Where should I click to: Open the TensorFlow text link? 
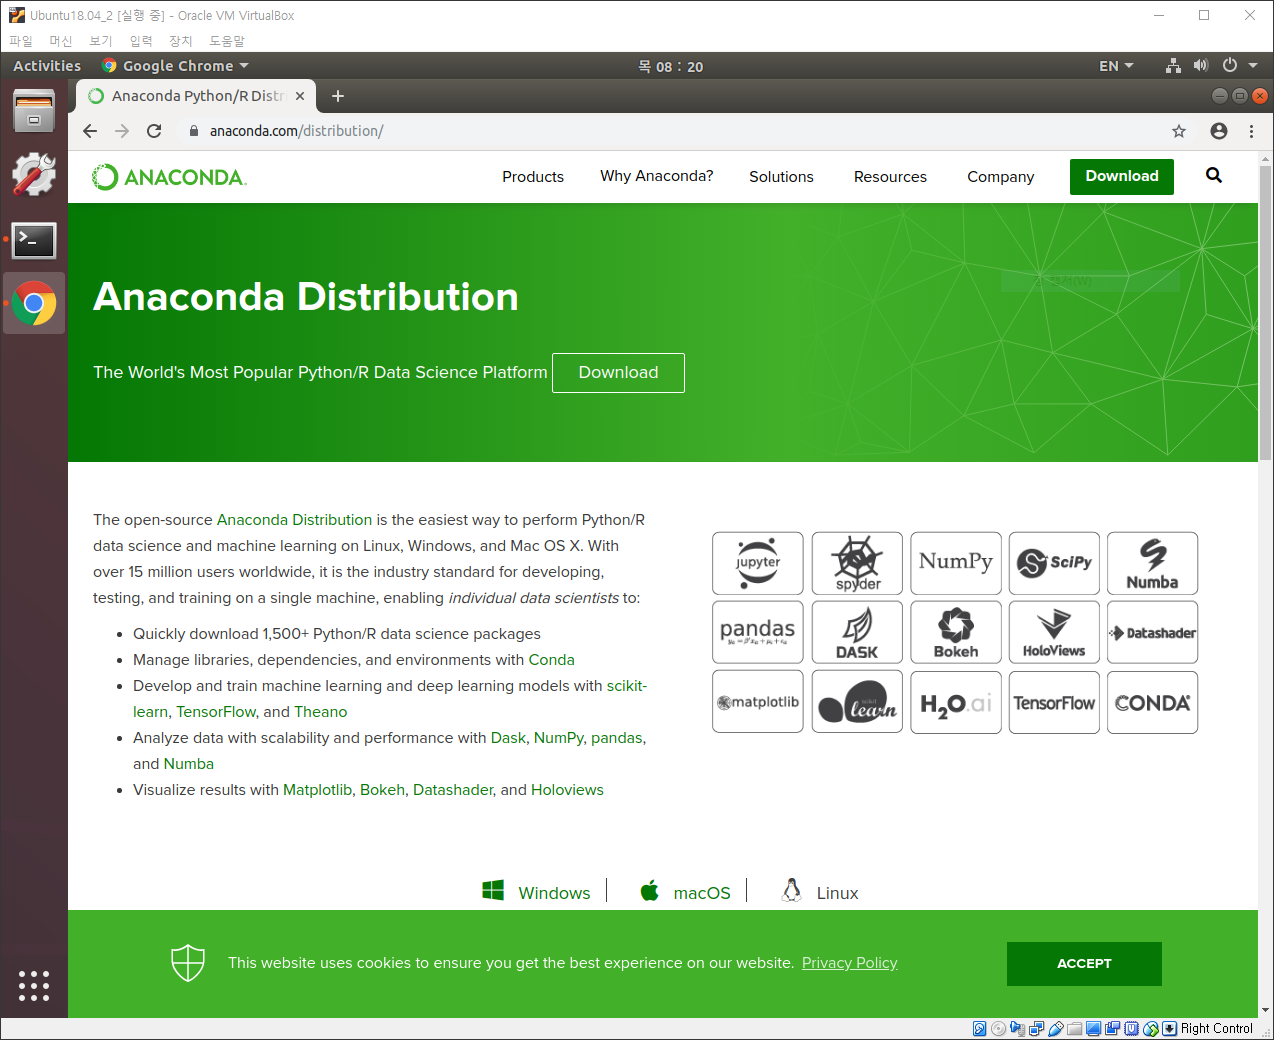pyautogui.click(x=216, y=712)
